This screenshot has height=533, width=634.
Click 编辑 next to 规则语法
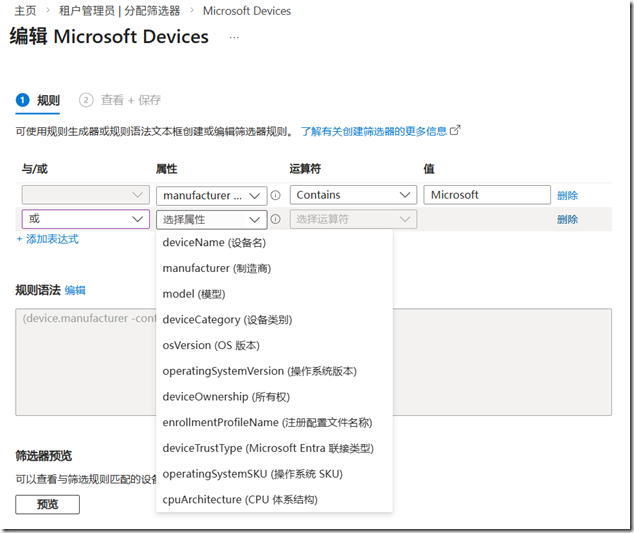[x=75, y=290]
